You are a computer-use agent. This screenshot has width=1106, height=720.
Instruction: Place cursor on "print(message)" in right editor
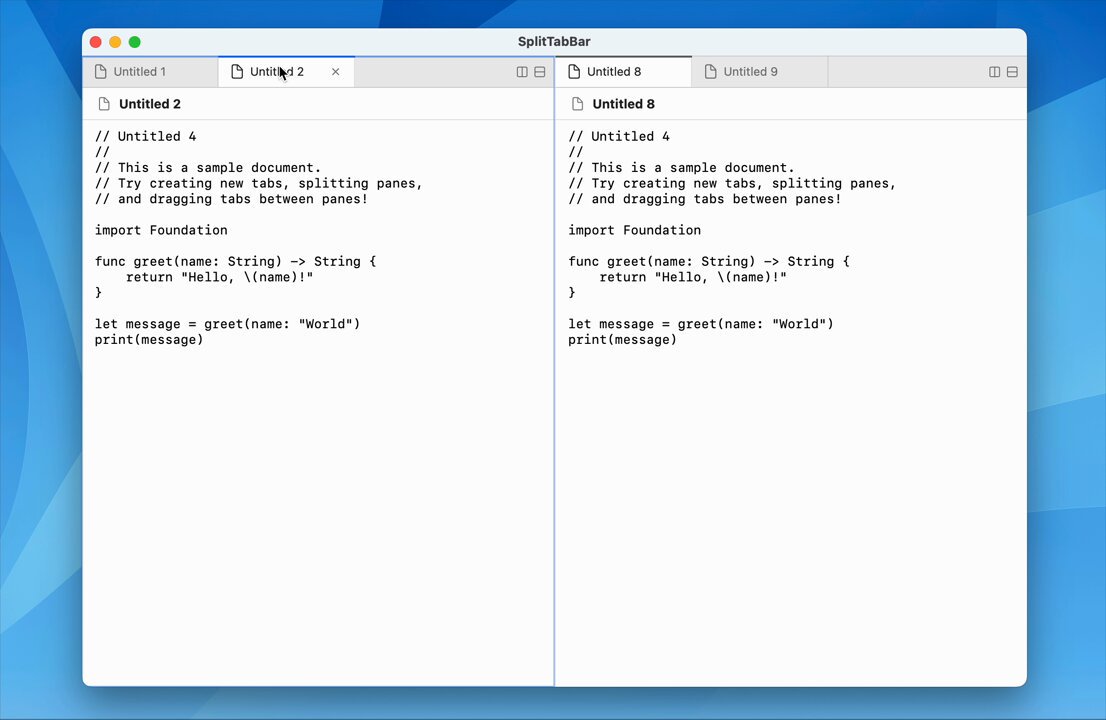pos(622,340)
